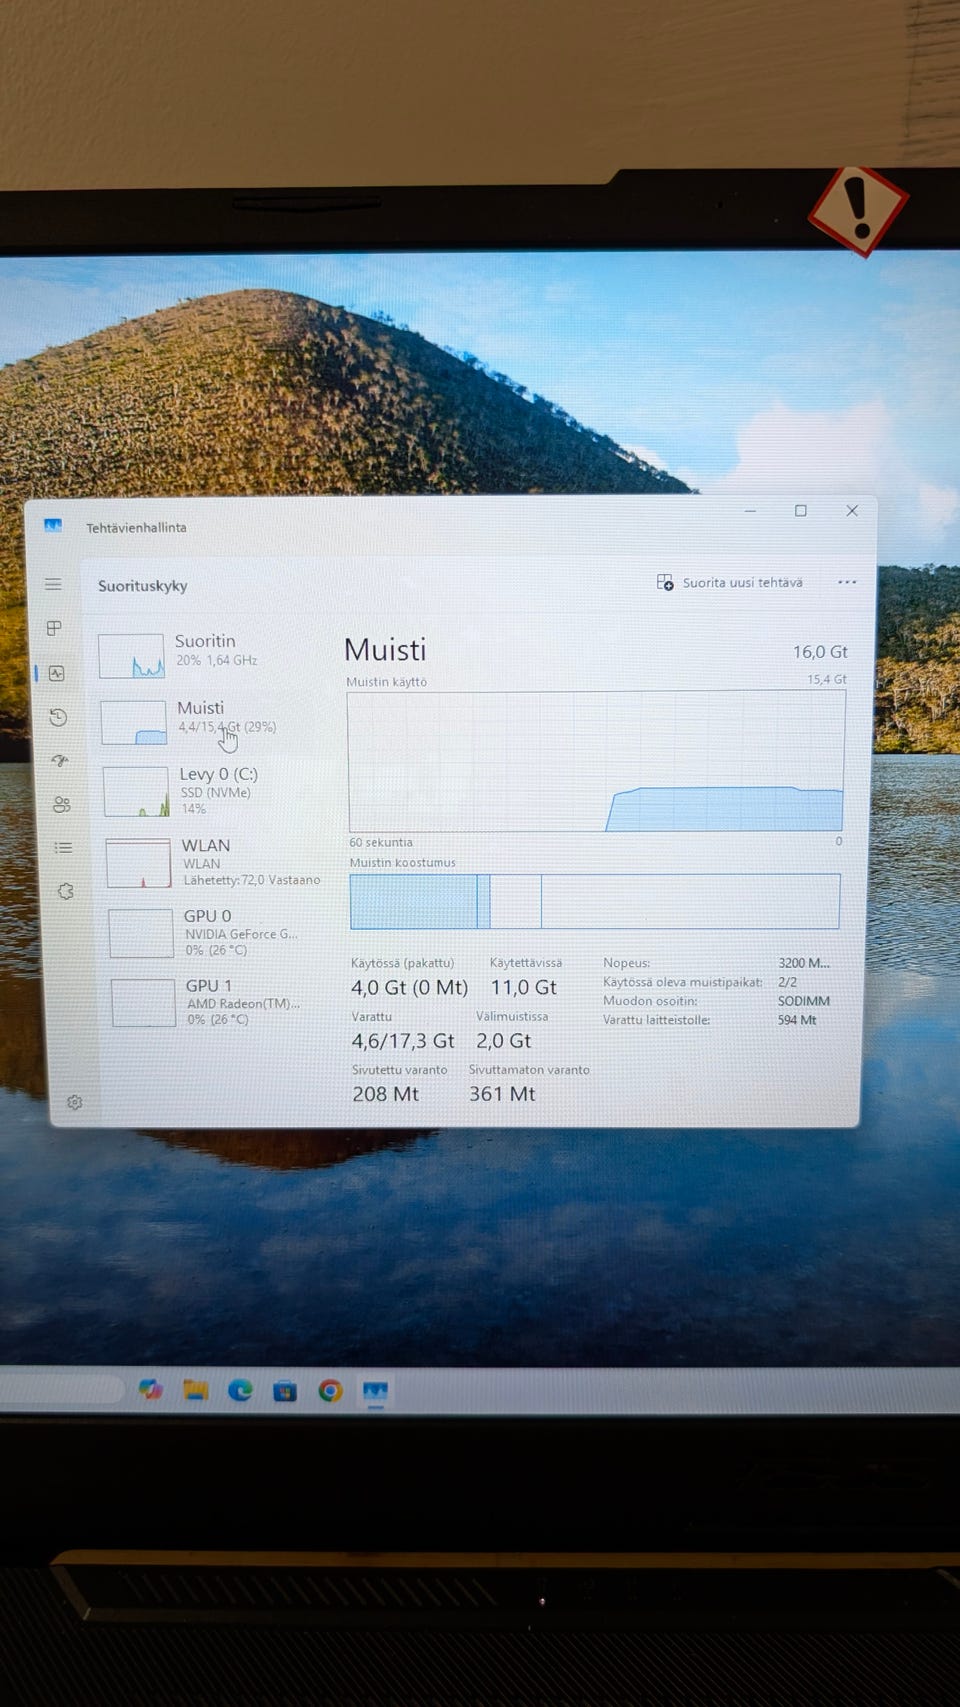960x1707 pixels.
Task: Close the Tehtävienhallinta window
Action: (x=852, y=510)
